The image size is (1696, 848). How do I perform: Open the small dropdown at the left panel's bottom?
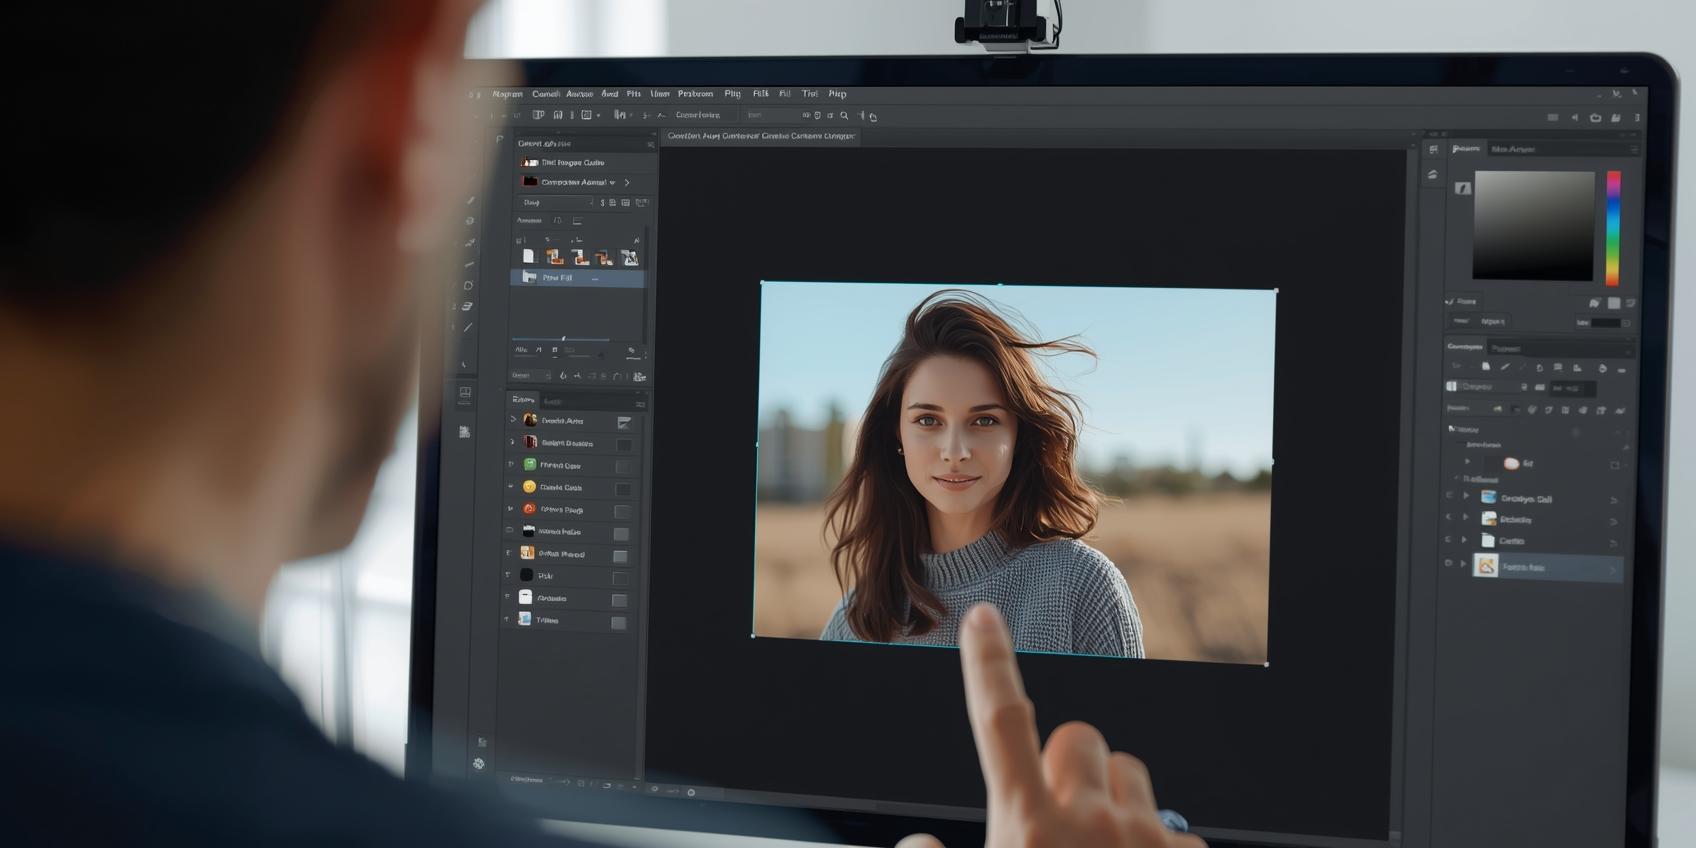click(x=530, y=376)
